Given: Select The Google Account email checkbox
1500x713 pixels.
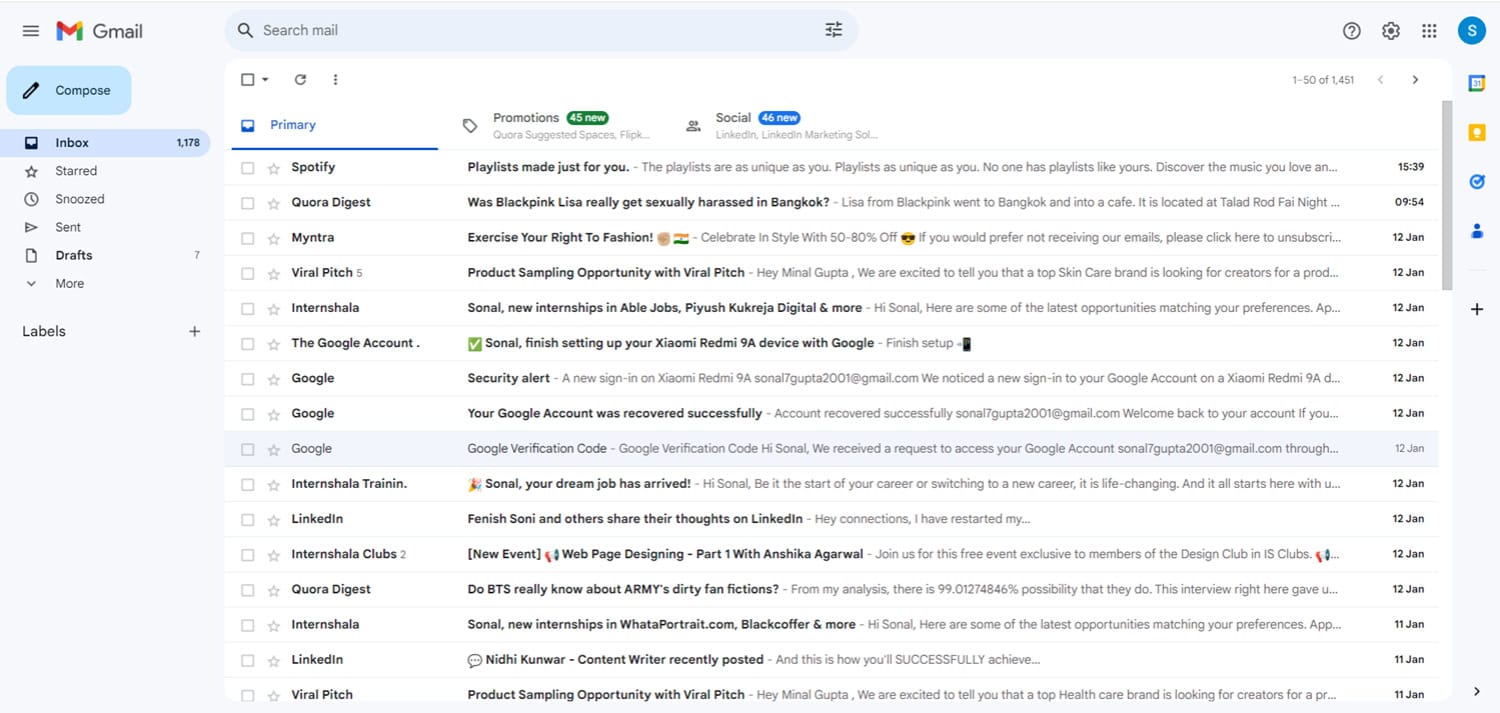Looking at the screenshot, I should tap(248, 344).
